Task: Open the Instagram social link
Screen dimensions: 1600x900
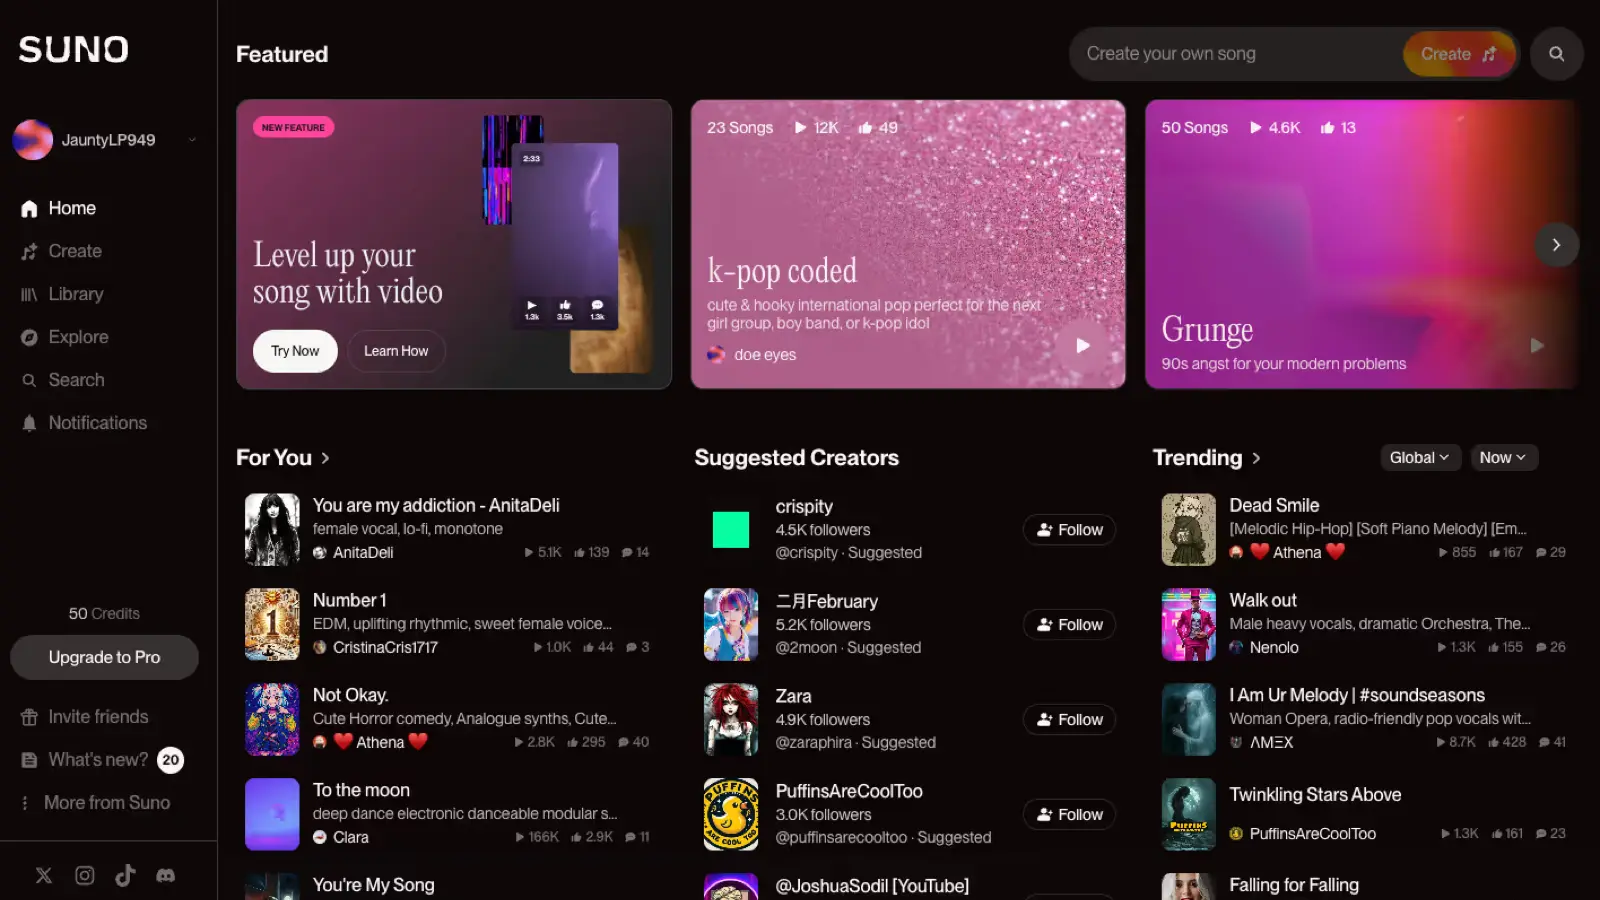Action: [85, 875]
